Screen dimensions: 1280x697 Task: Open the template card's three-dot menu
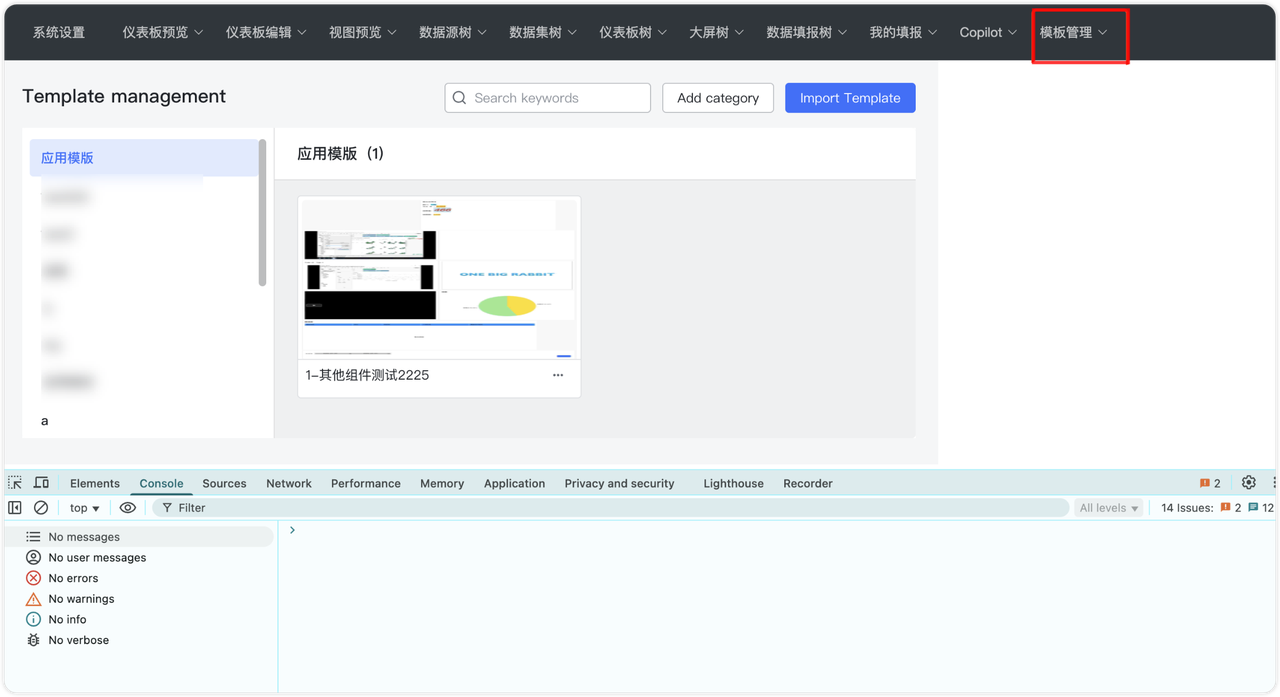tap(557, 374)
